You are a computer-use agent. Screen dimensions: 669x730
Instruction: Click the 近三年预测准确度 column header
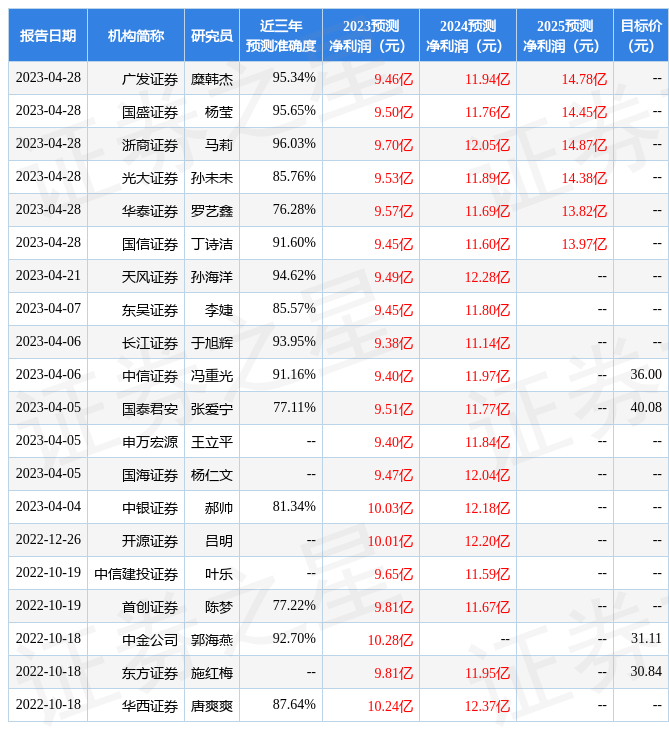pyautogui.click(x=281, y=35)
